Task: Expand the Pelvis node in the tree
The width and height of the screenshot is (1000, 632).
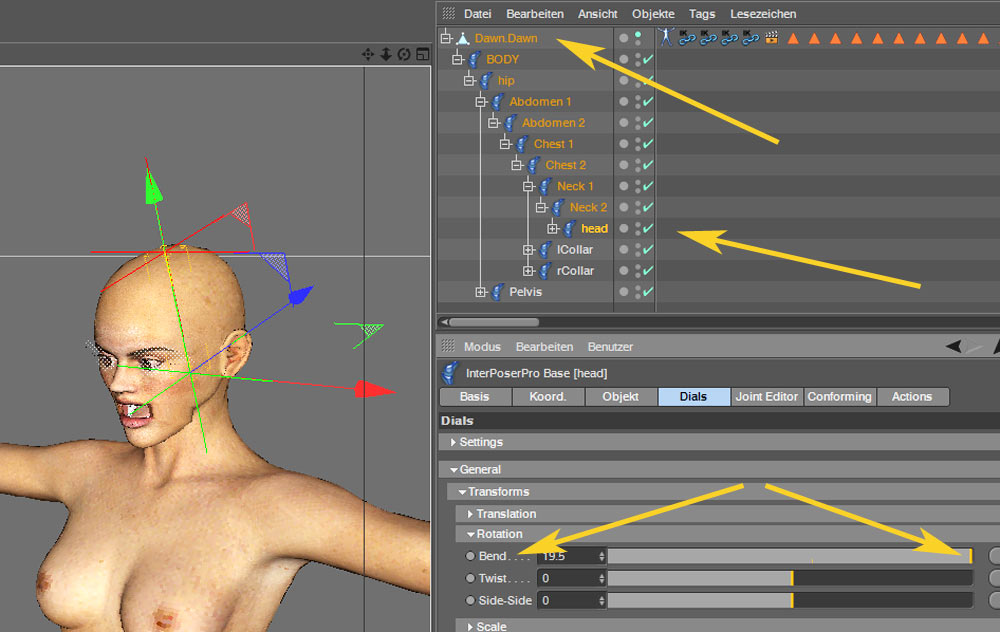Action: click(x=482, y=292)
